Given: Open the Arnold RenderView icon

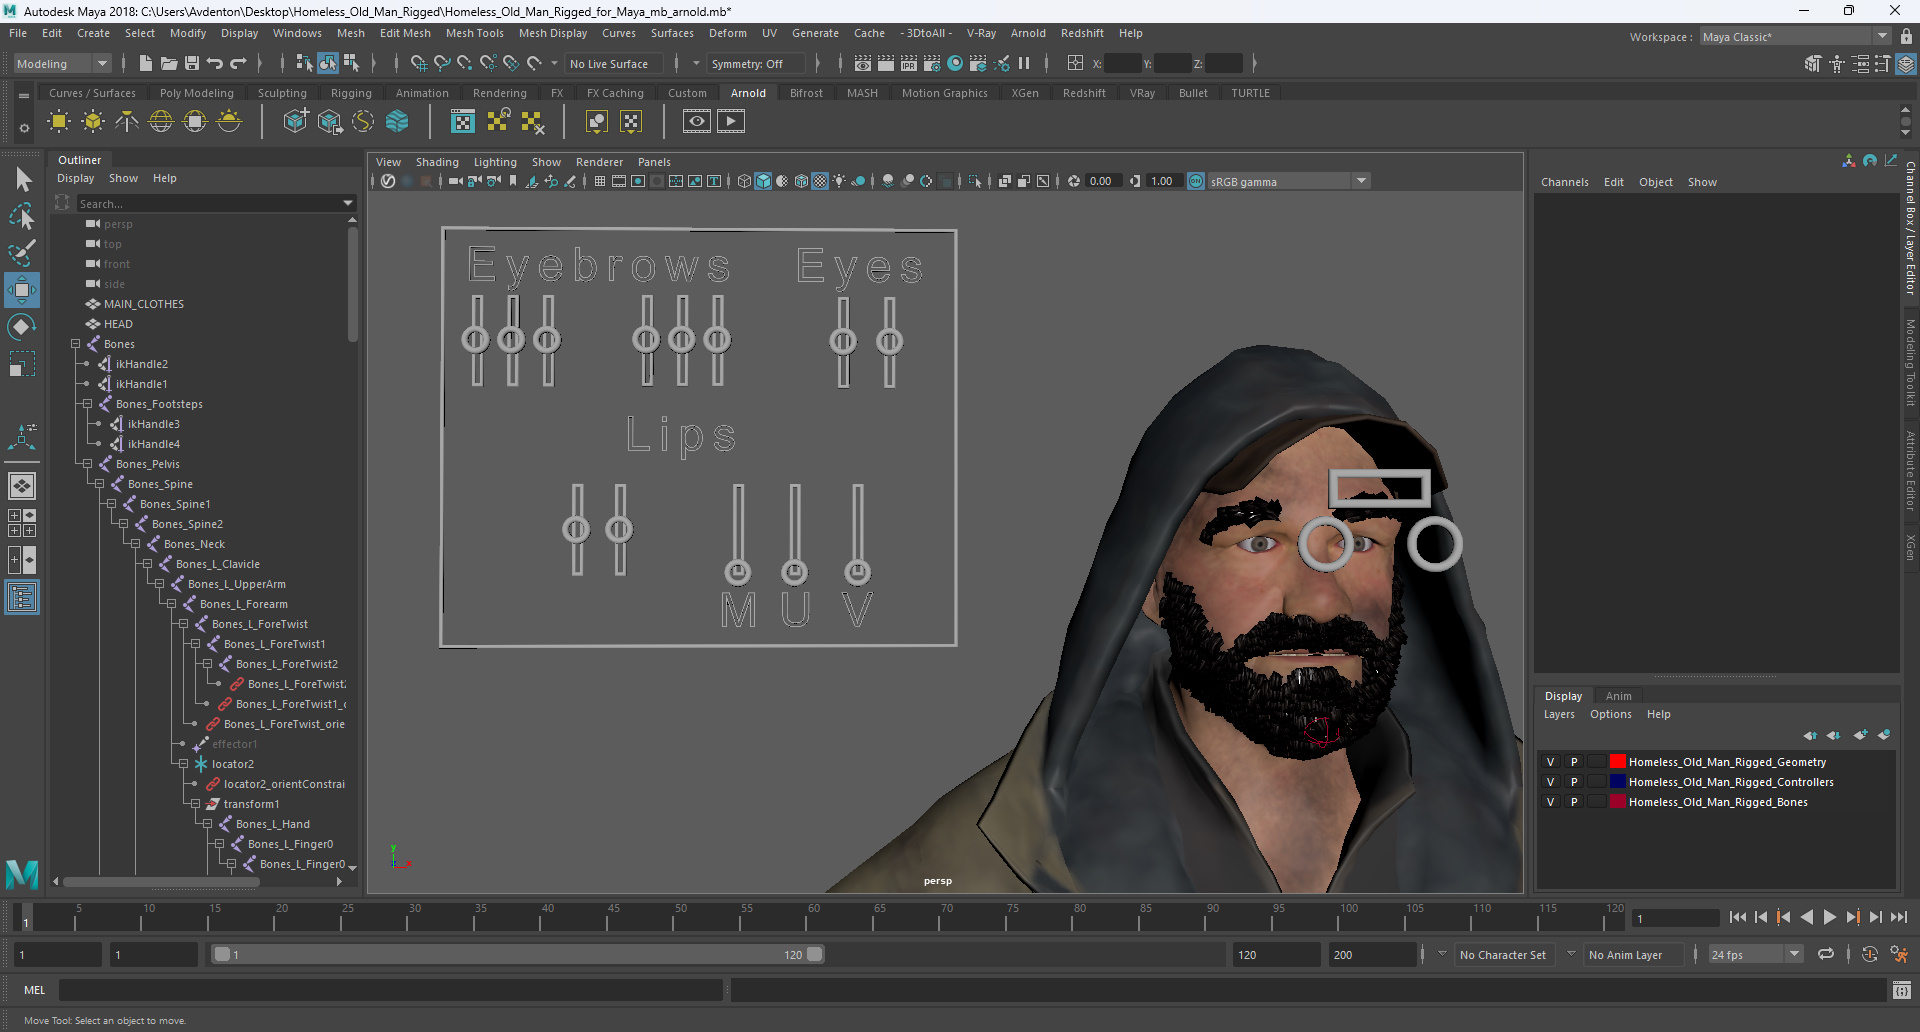Looking at the screenshot, I should pos(697,122).
